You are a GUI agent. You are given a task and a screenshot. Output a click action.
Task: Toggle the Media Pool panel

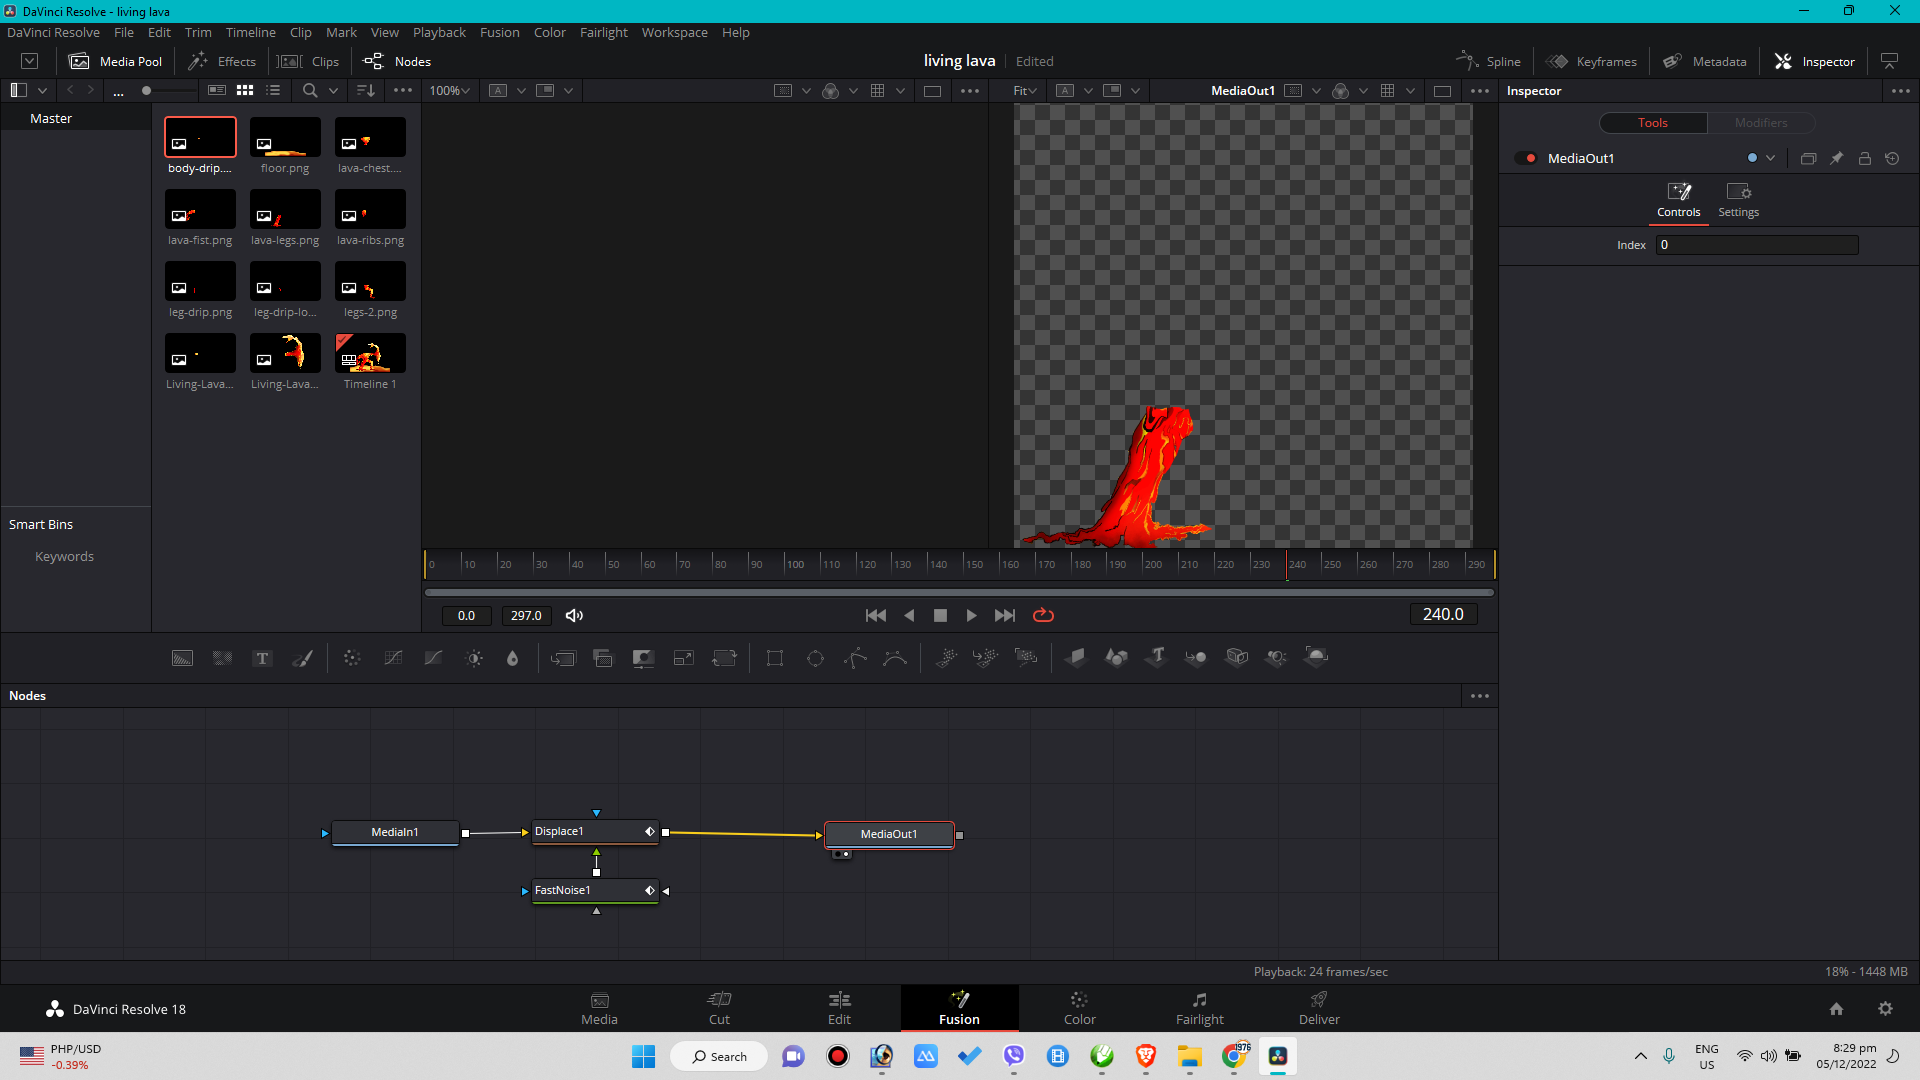coord(115,61)
